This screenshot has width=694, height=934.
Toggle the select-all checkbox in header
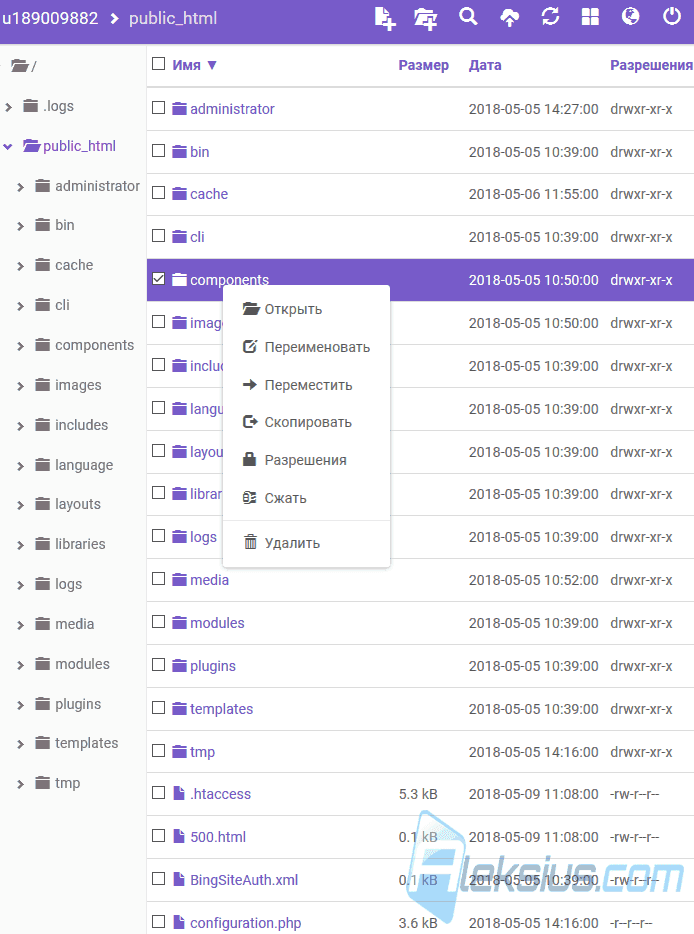click(x=158, y=64)
